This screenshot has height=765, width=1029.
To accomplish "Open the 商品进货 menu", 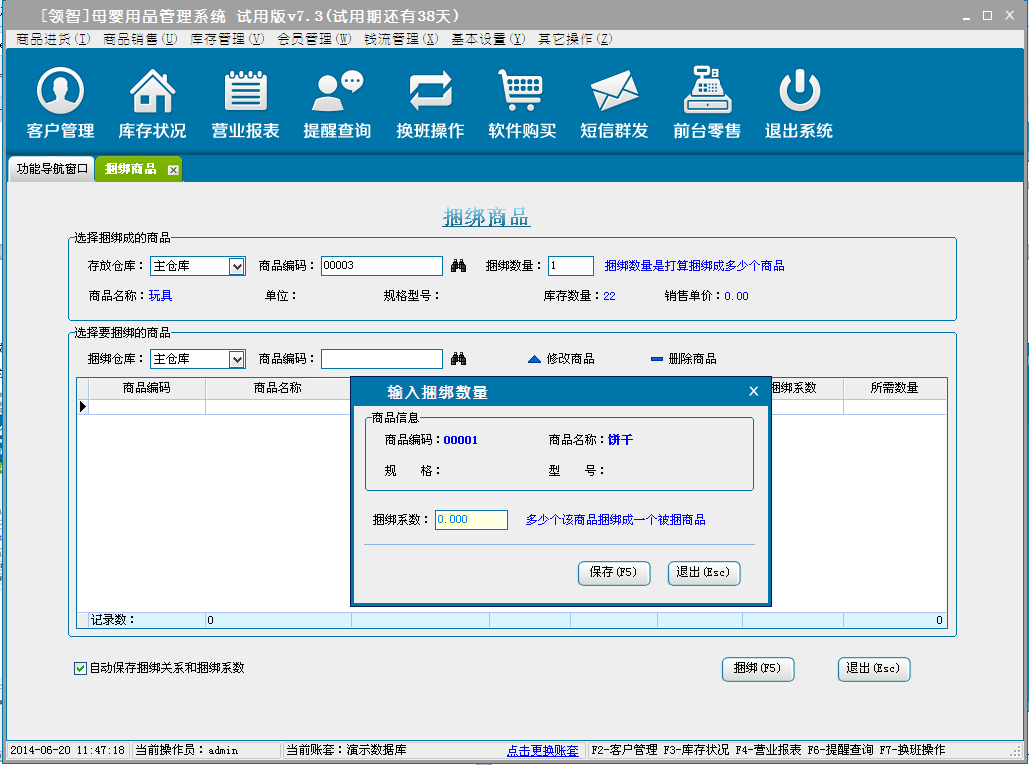I will (53, 39).
